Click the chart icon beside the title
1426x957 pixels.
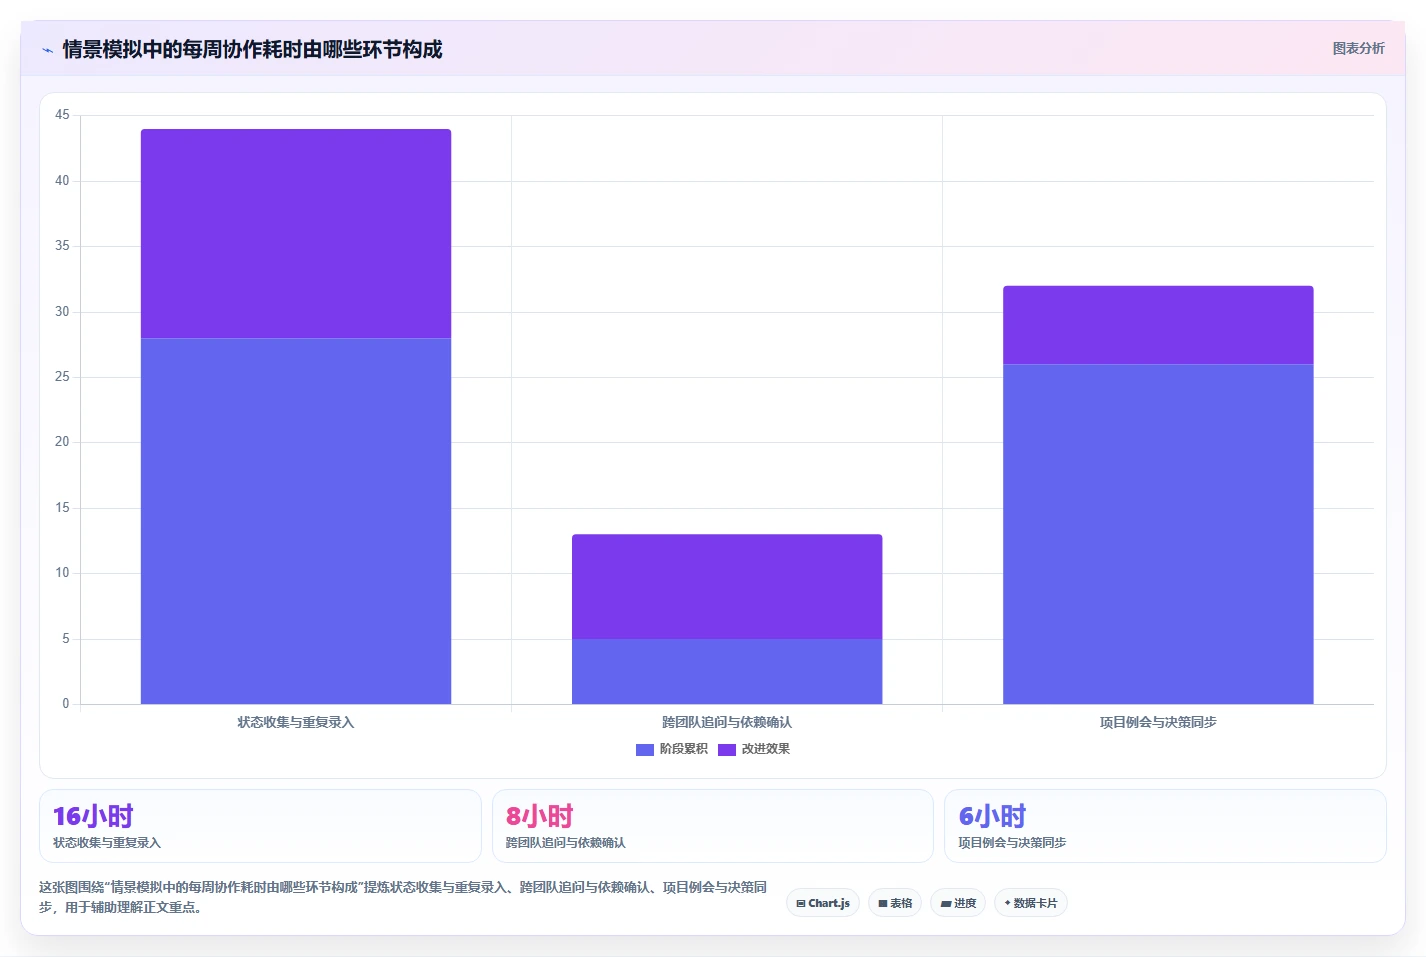(47, 50)
